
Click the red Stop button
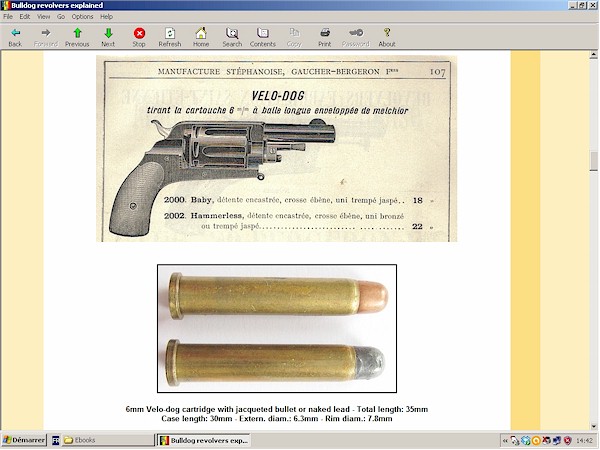[x=139, y=37]
